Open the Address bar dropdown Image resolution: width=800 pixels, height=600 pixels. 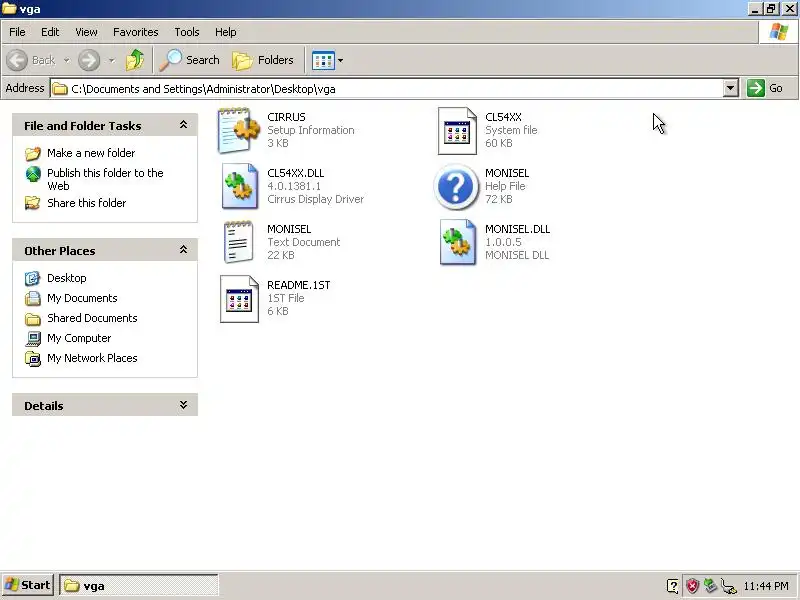coord(730,88)
